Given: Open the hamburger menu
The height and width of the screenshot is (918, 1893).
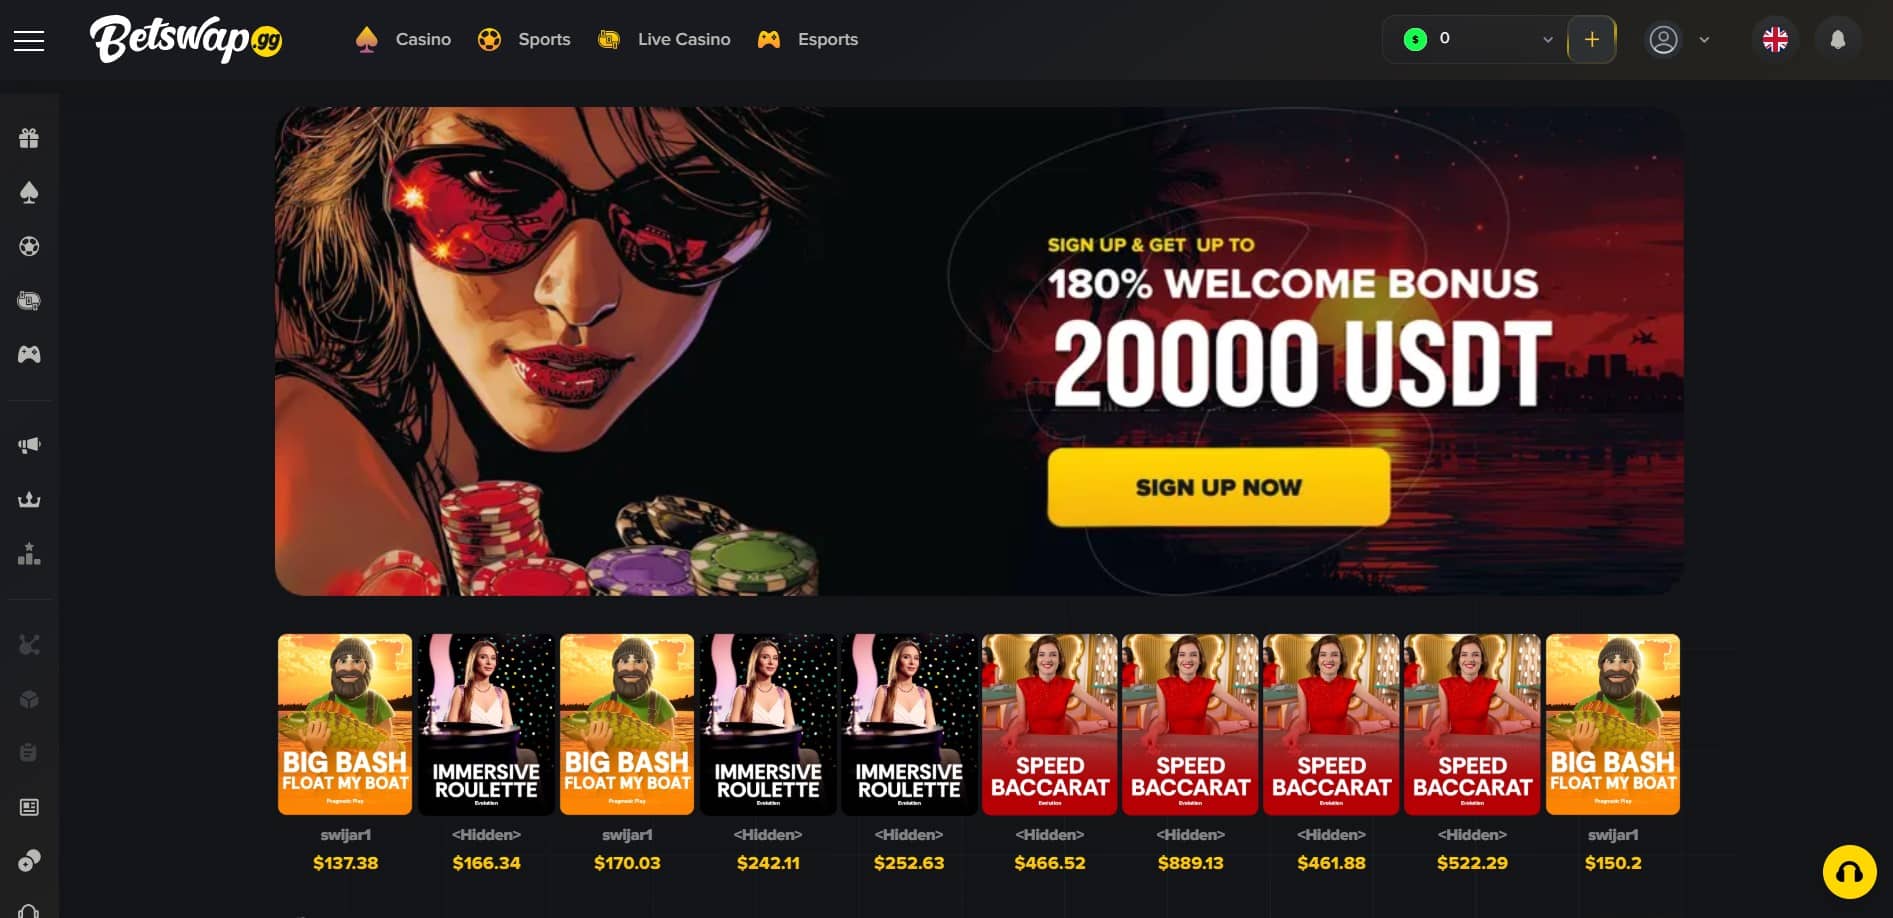Looking at the screenshot, I should (x=29, y=40).
